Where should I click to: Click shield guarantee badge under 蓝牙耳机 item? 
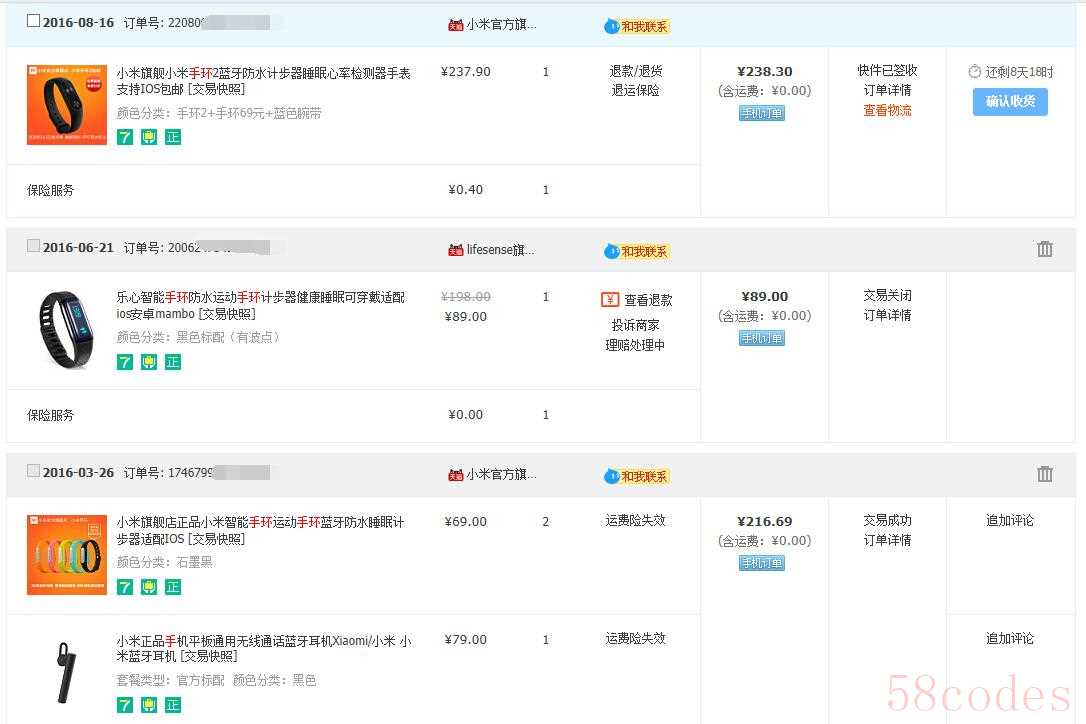pyautogui.click(x=149, y=705)
